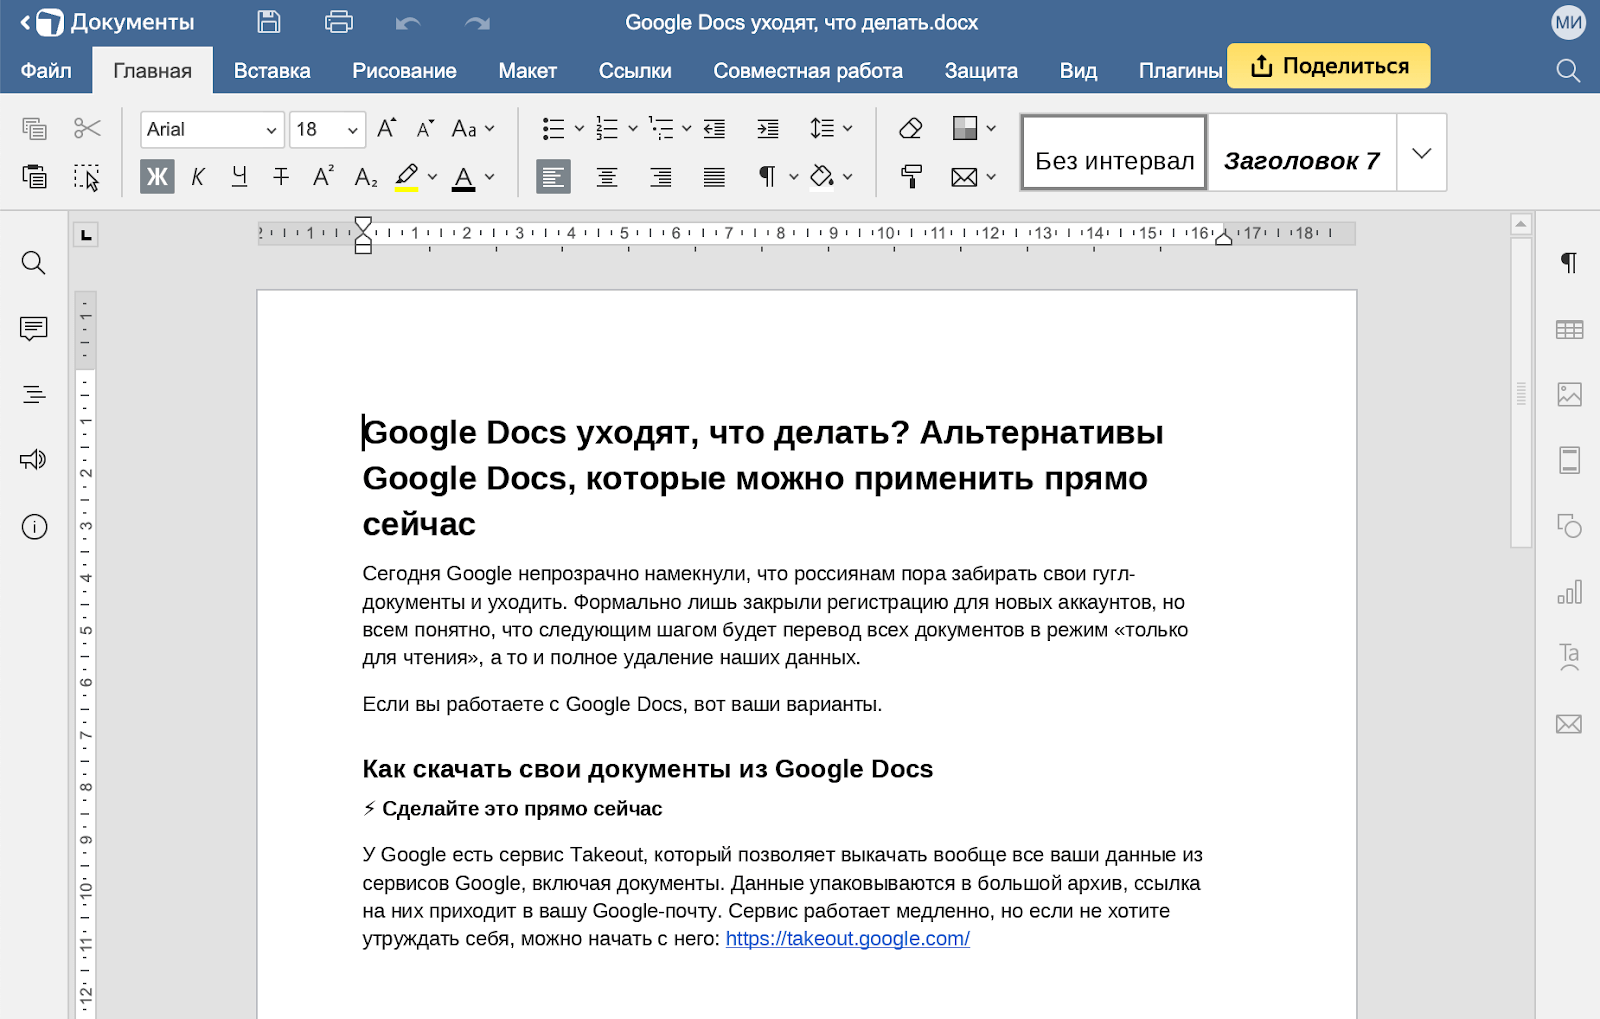Redo the last undone action
Viewport: 1600px width, 1019px height.
(x=478, y=22)
